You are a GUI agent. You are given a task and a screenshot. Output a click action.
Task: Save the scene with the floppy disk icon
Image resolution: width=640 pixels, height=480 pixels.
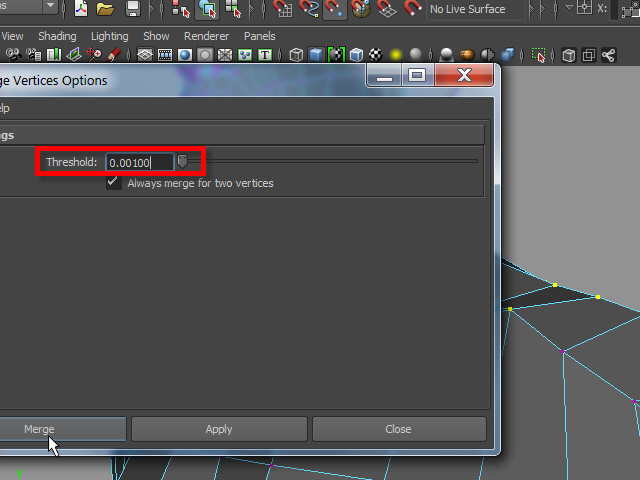point(133,9)
